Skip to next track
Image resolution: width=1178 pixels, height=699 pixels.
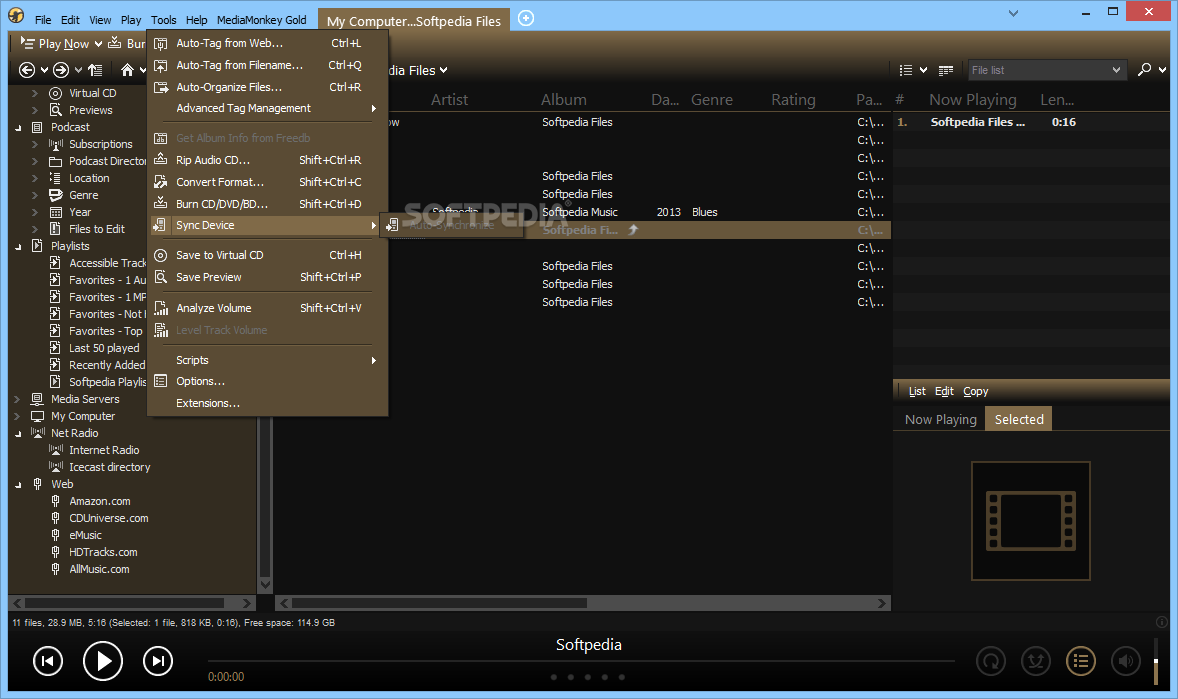[x=158, y=661]
